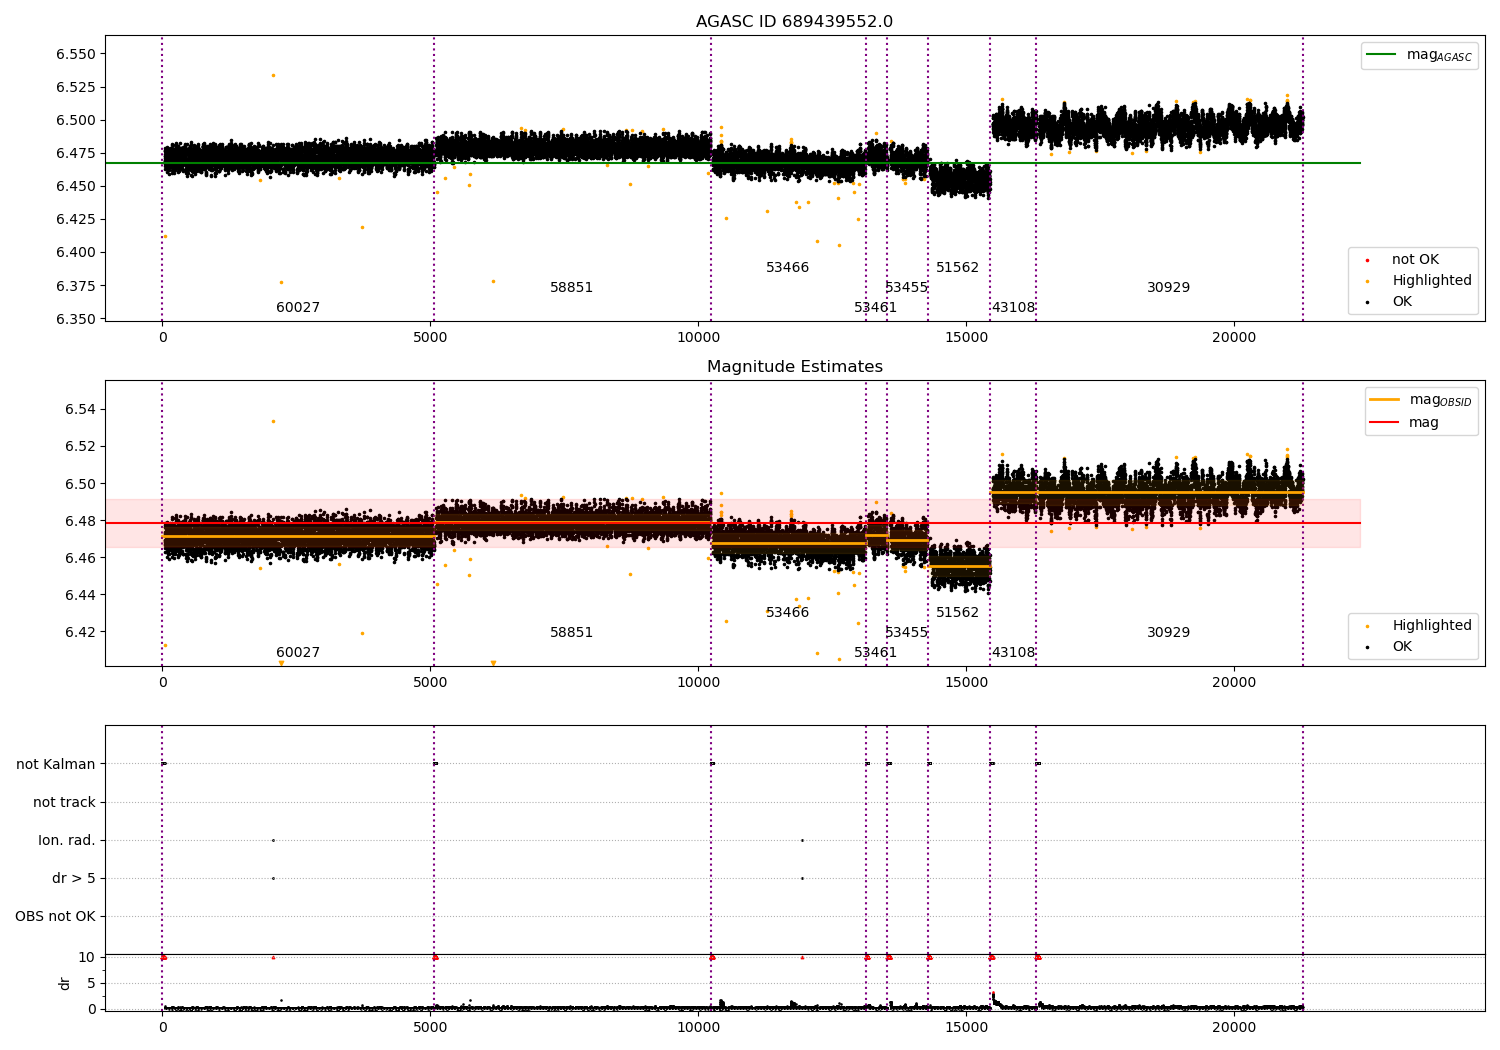Click x-tick 0 under bottom plot
Screen dimensions: 1500x1050
point(162,1028)
